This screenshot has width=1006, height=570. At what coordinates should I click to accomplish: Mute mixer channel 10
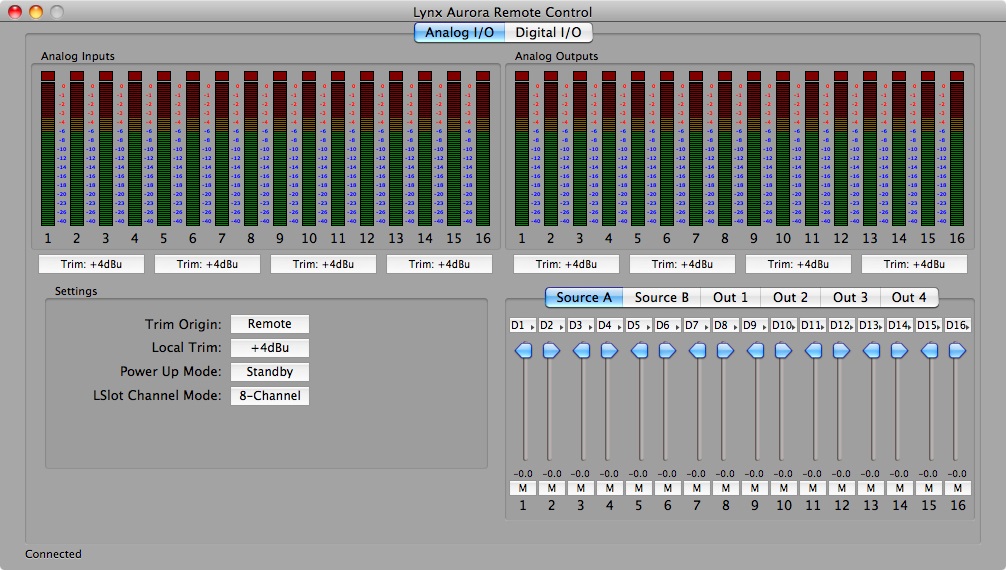783,488
